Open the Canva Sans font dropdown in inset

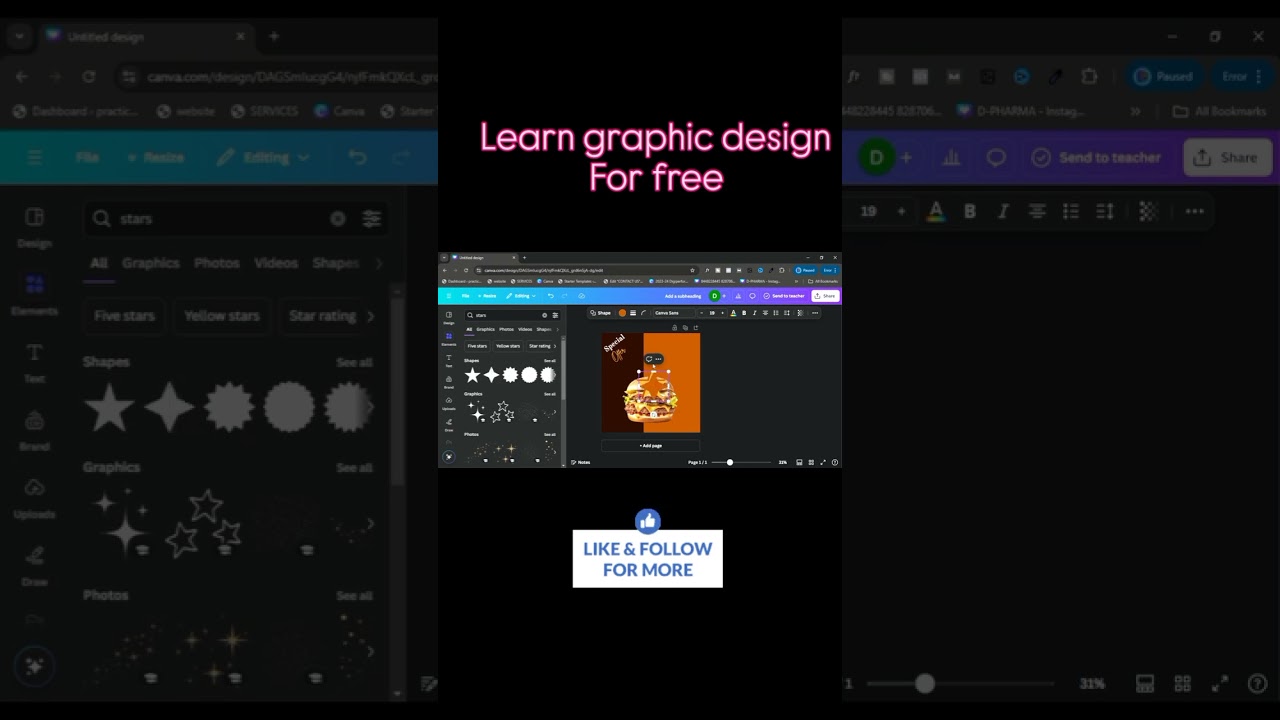676,313
